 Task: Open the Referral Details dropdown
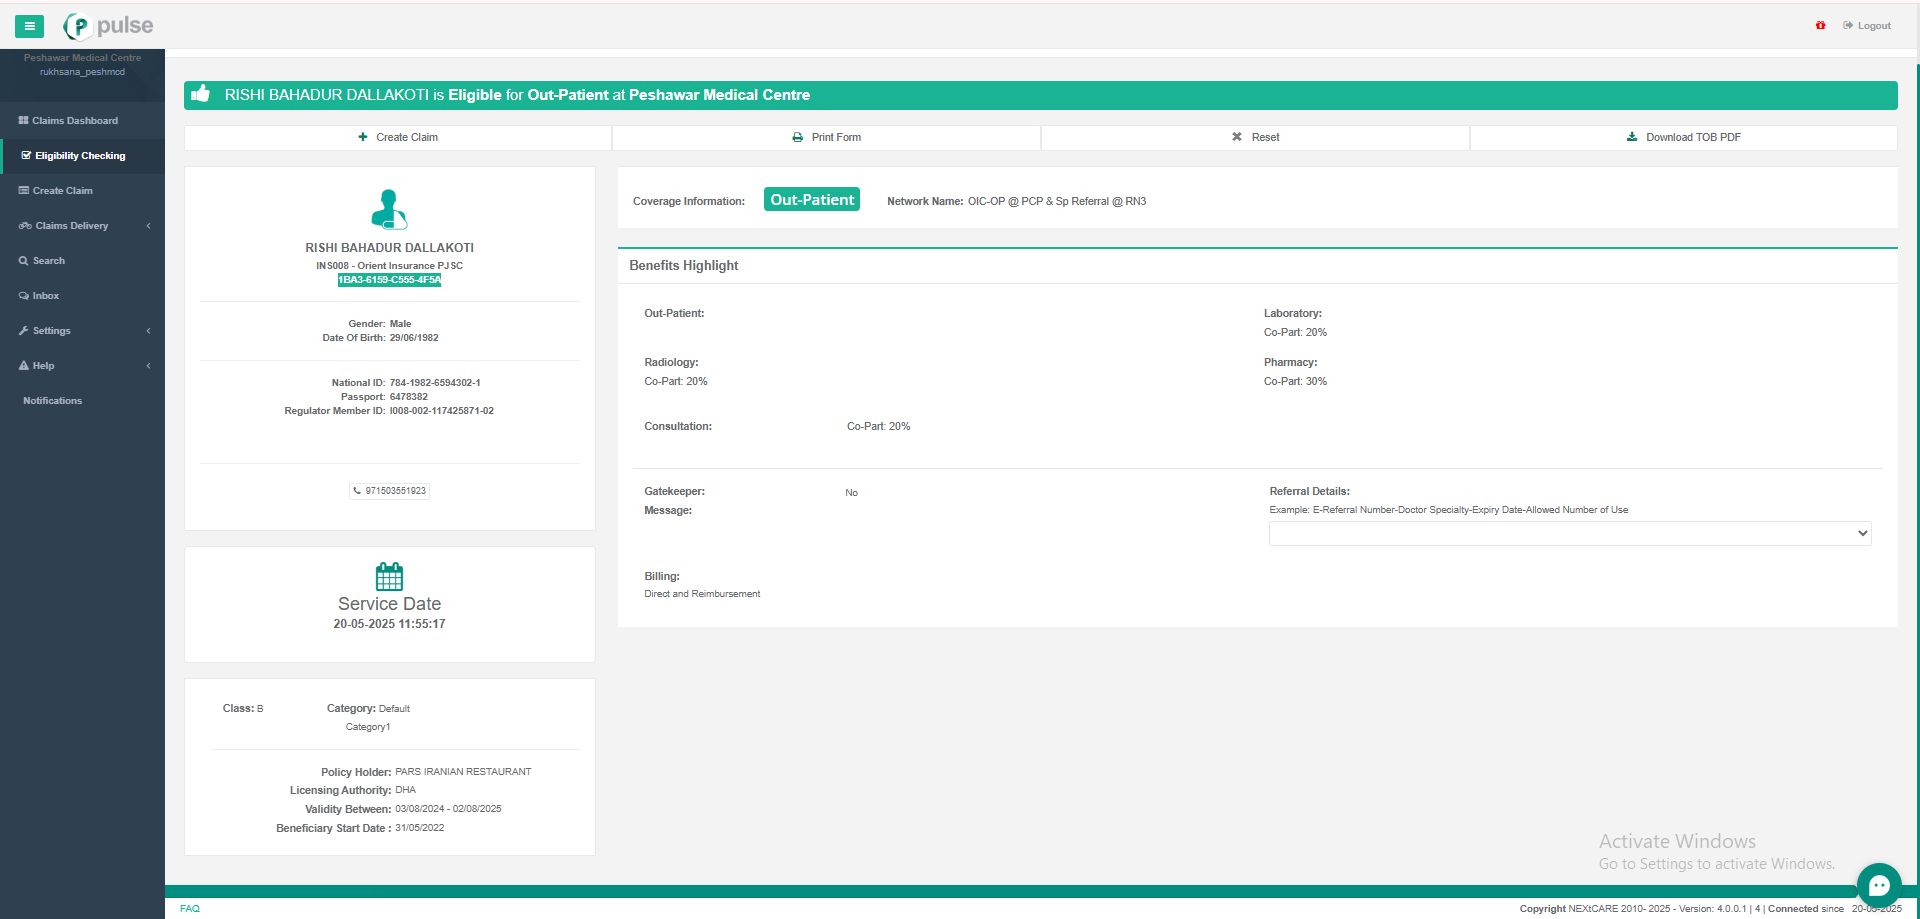[1569, 534]
